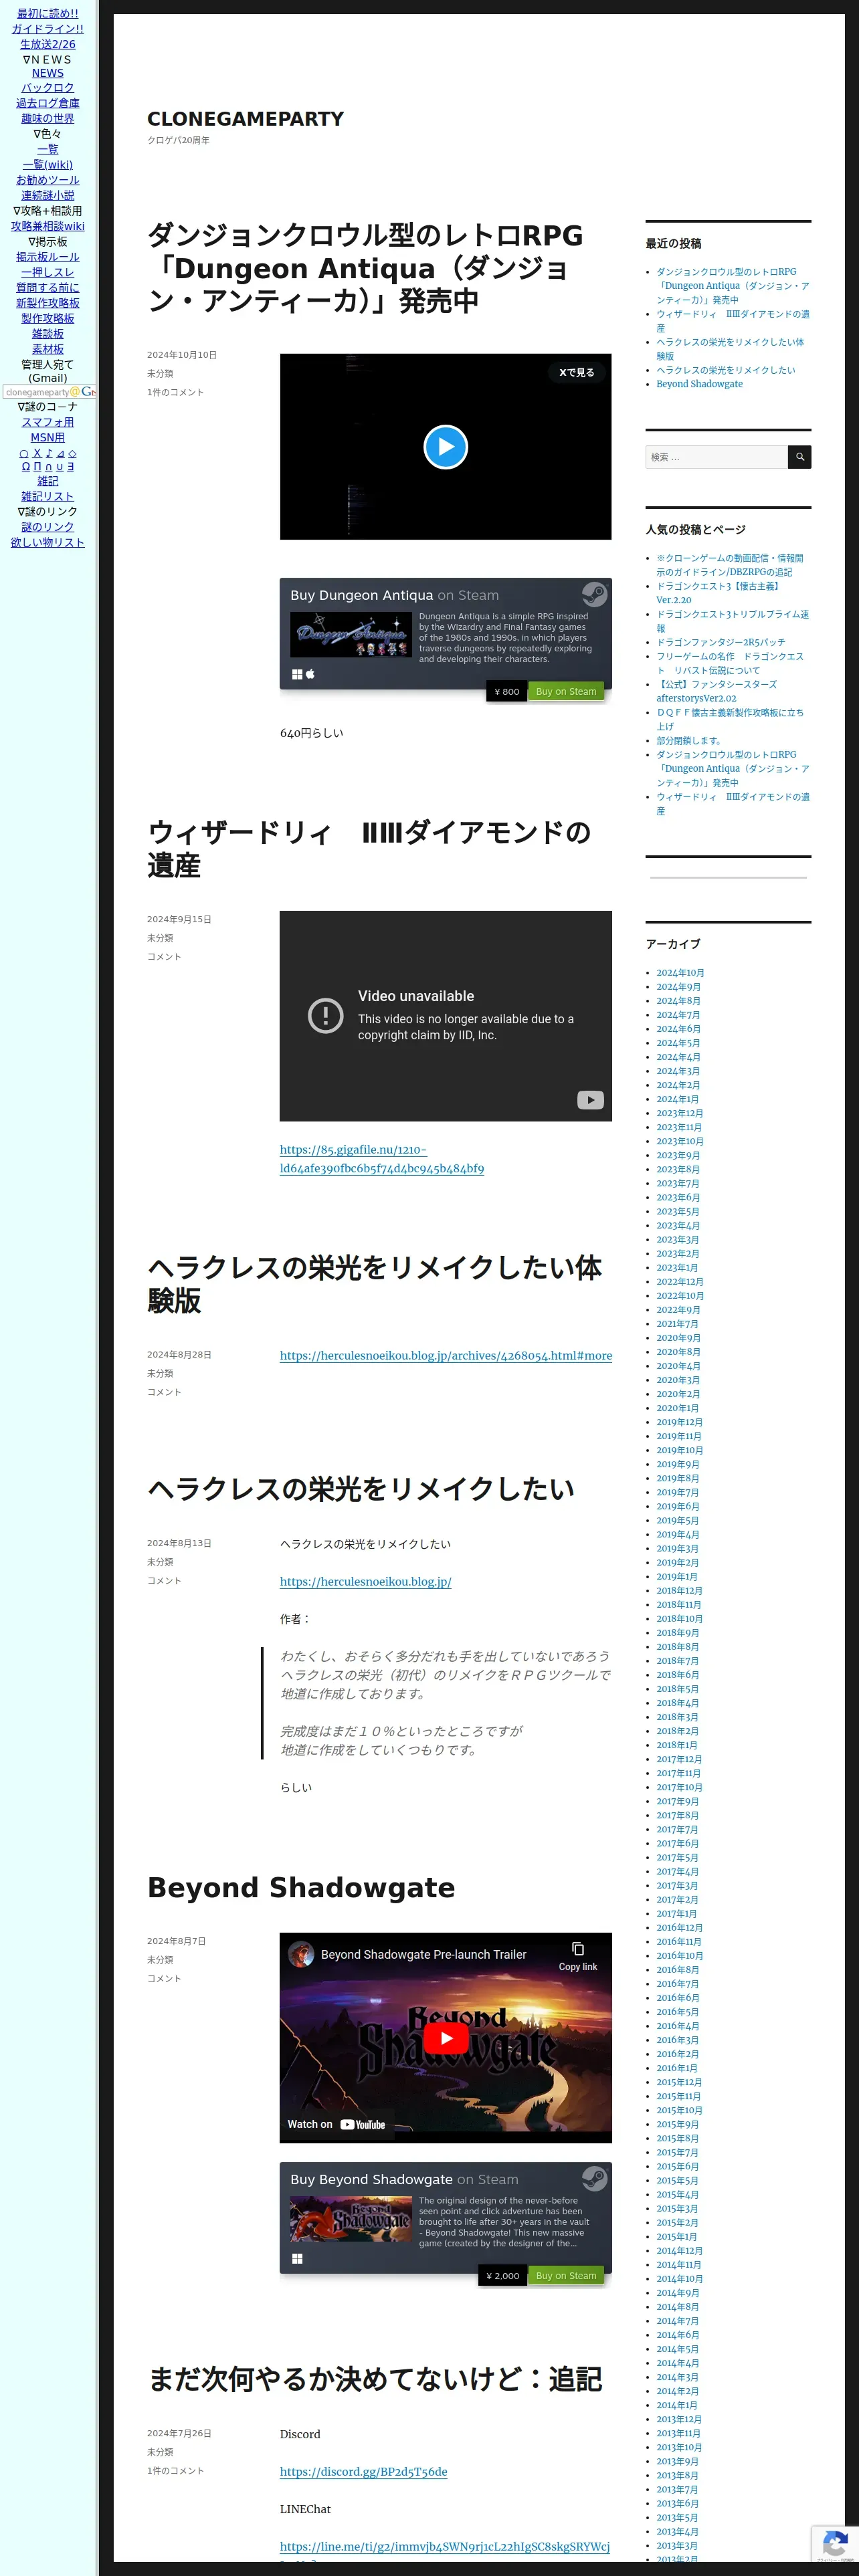Open sidebar link 最初に読め!!
The image size is (859, 2576).
tap(48, 14)
